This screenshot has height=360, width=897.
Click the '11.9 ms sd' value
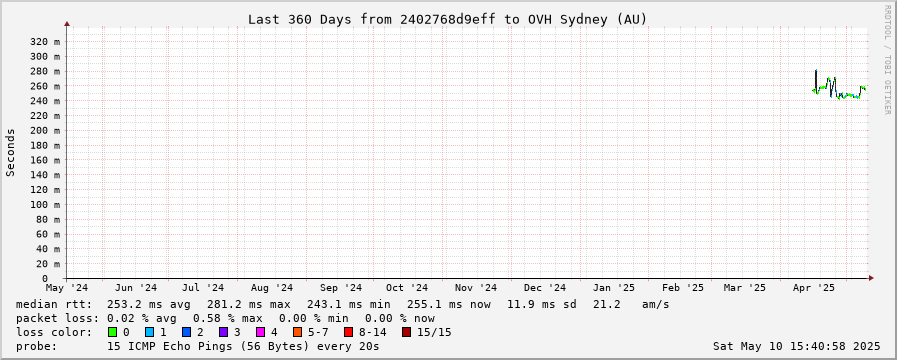542,304
